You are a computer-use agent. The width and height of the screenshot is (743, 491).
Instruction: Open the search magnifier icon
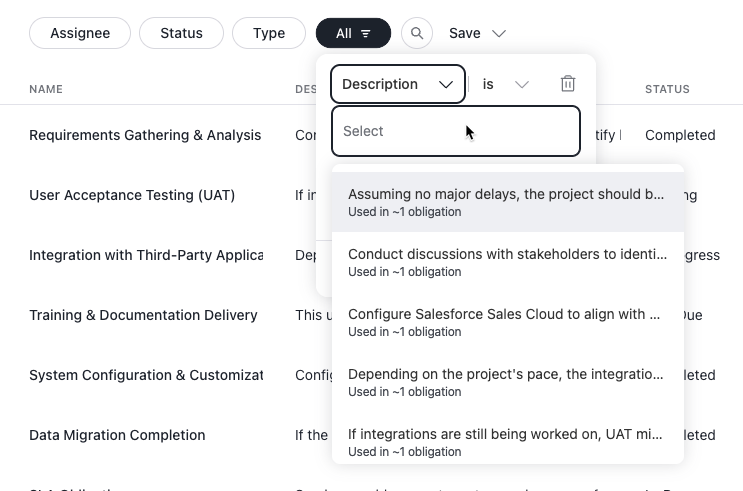[417, 33]
